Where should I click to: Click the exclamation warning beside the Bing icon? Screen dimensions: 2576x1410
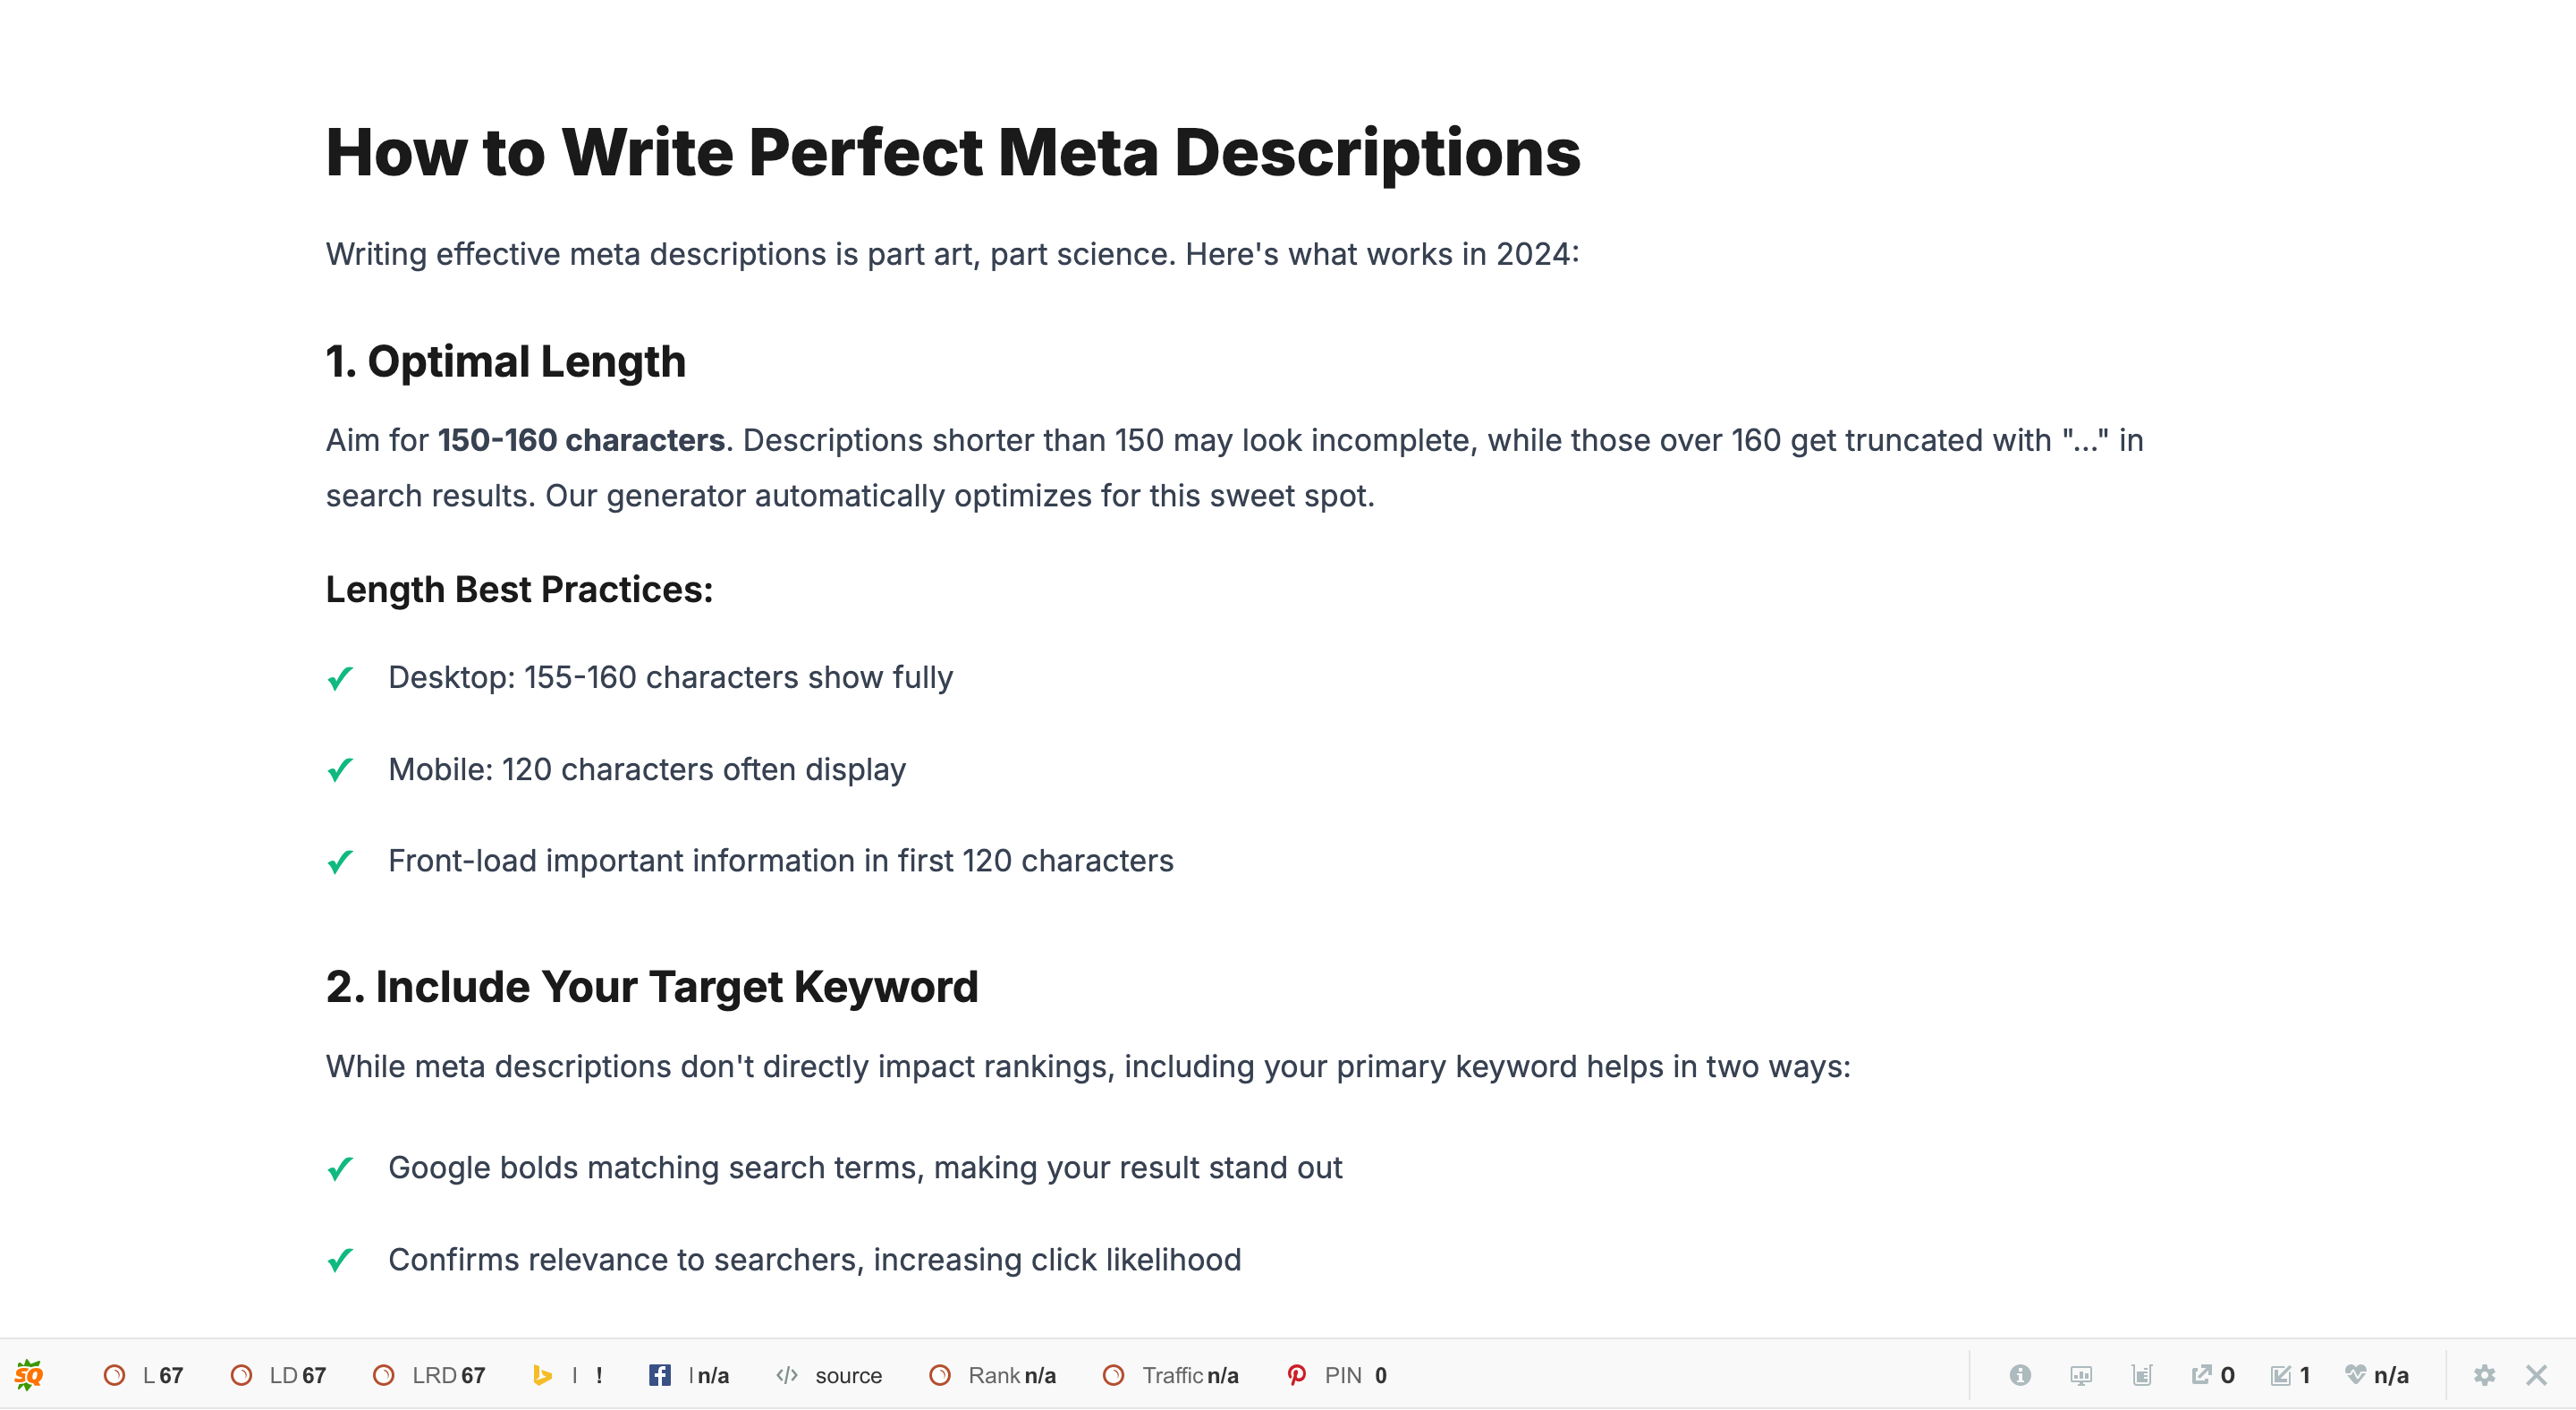[x=598, y=1375]
